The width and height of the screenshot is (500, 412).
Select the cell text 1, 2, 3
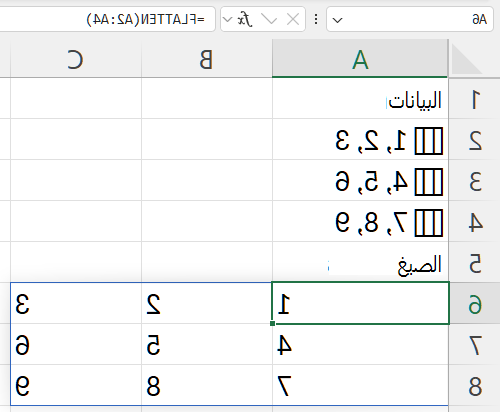click(x=371, y=141)
